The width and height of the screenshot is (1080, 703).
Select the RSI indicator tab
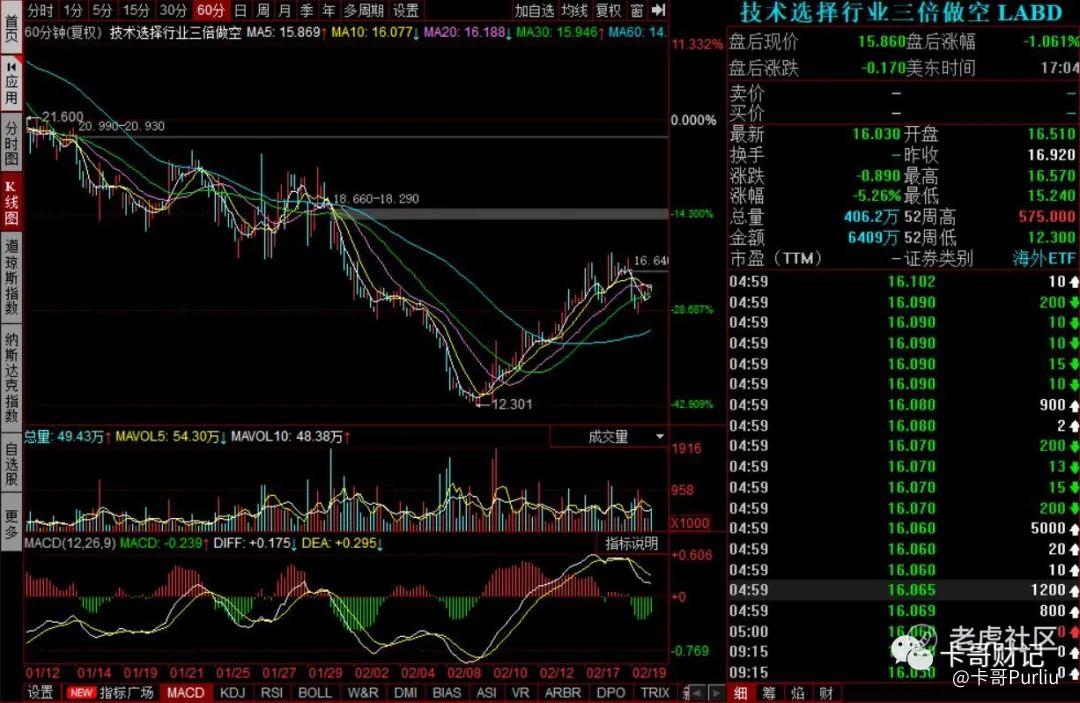(271, 692)
